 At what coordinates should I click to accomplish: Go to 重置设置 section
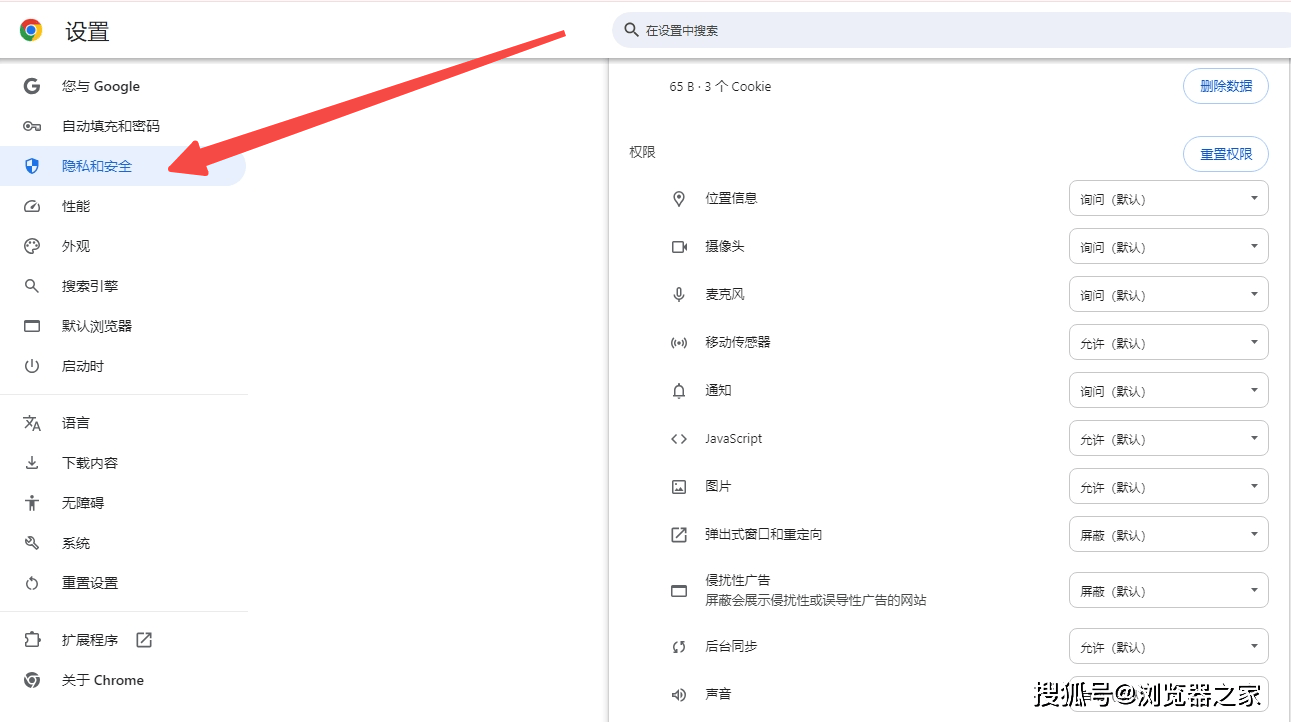(123, 583)
